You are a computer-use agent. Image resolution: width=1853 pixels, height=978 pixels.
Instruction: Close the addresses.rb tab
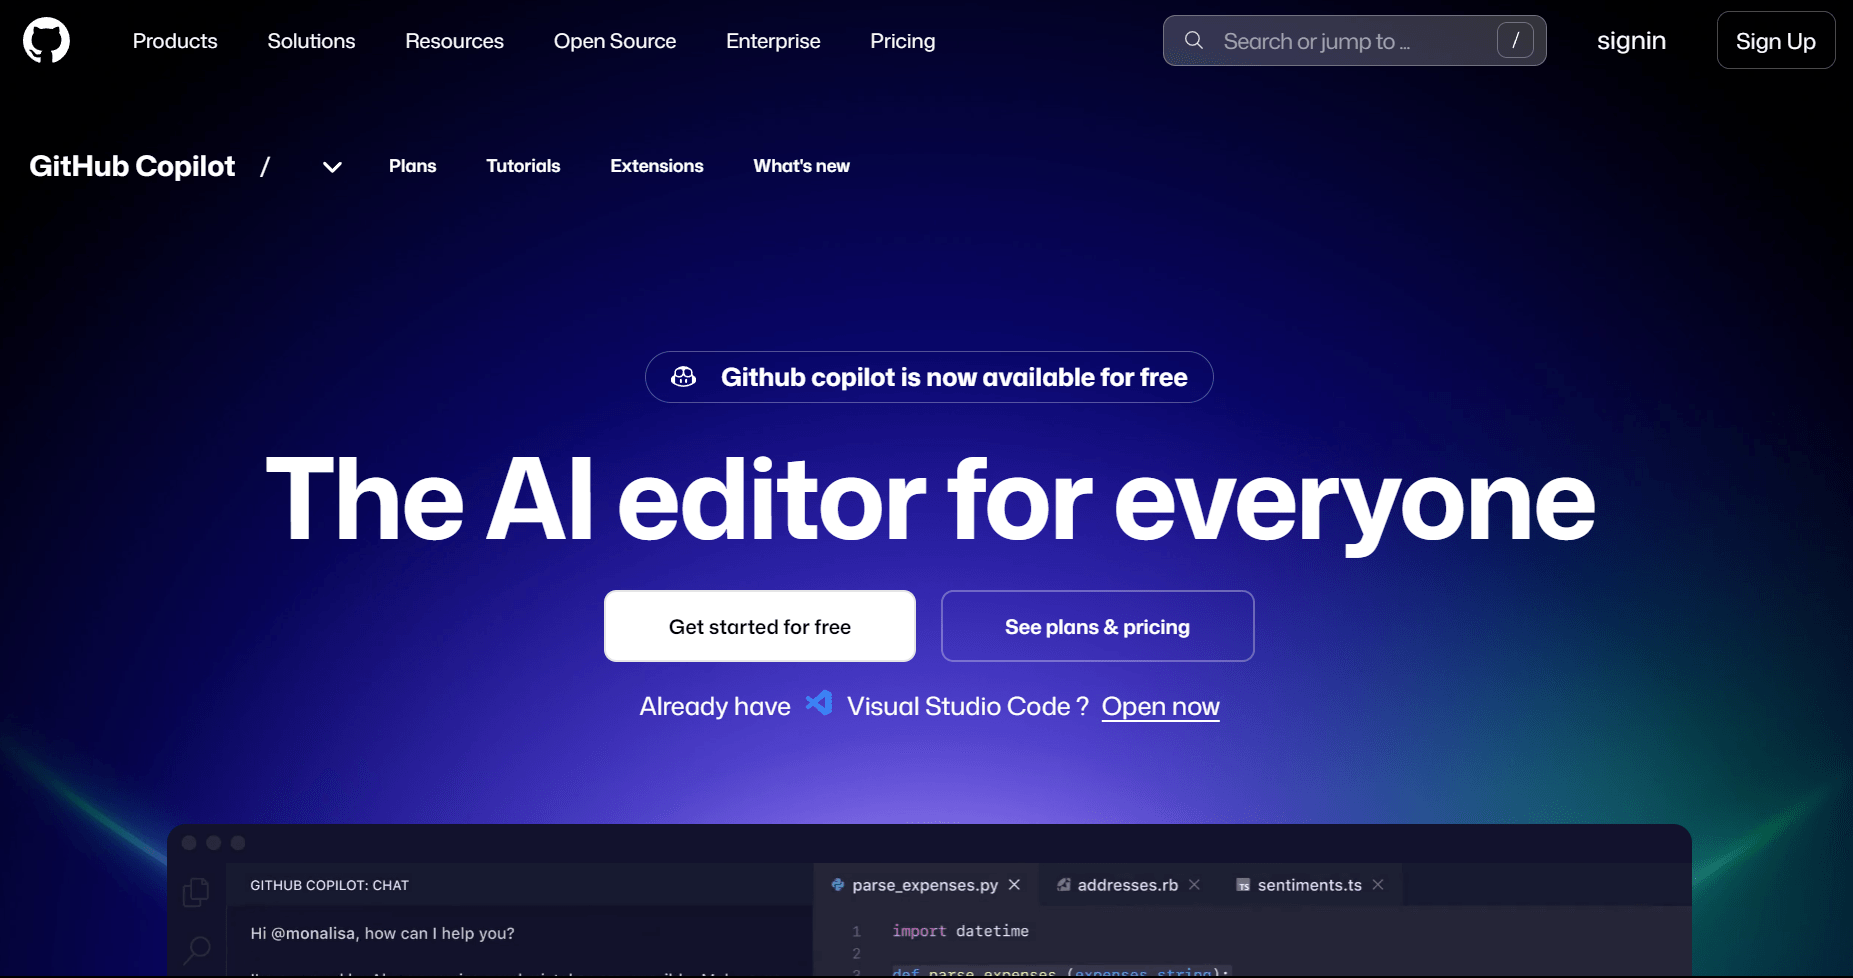point(1194,885)
